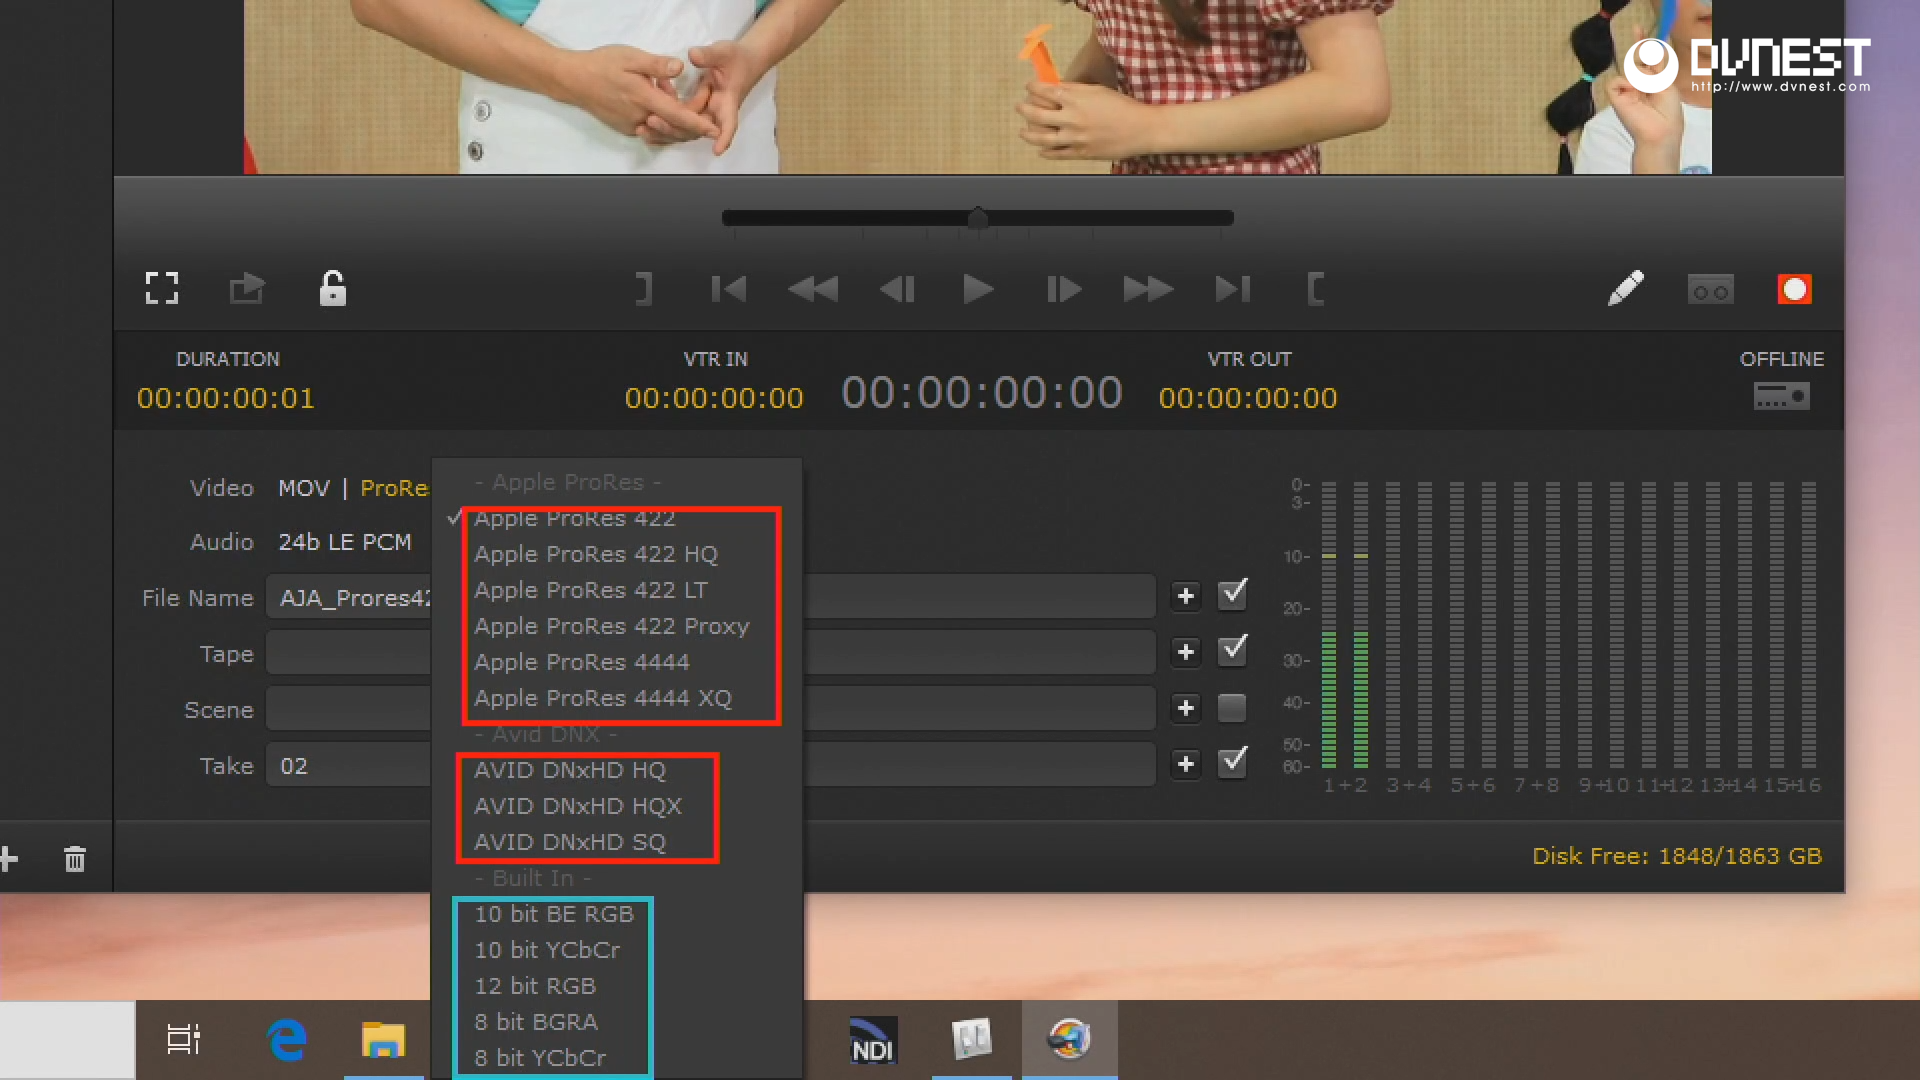Select AVID DNxHD HQX from list
1920x1080 pixels.
point(578,806)
